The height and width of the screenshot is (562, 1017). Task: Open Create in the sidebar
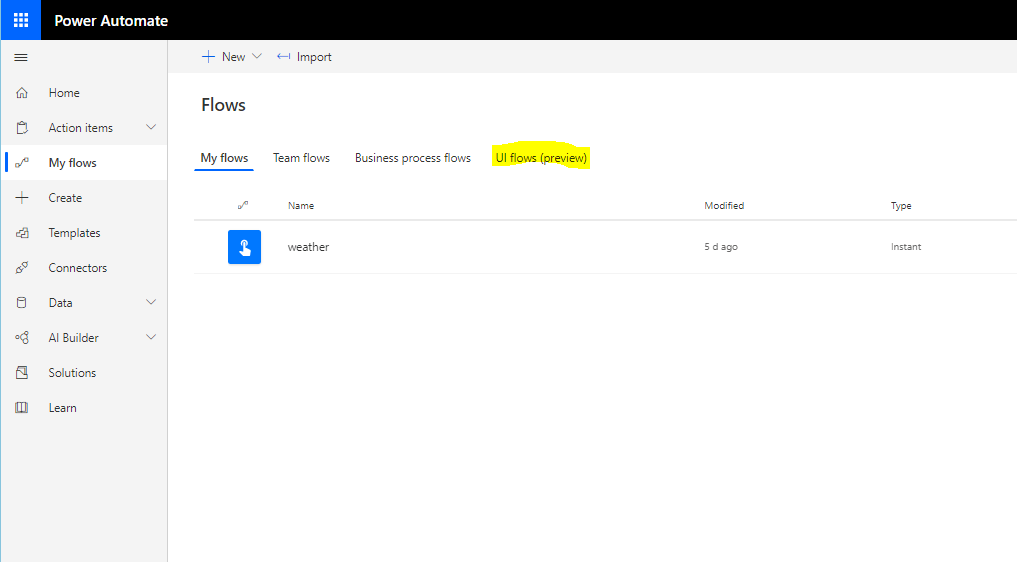(66, 198)
